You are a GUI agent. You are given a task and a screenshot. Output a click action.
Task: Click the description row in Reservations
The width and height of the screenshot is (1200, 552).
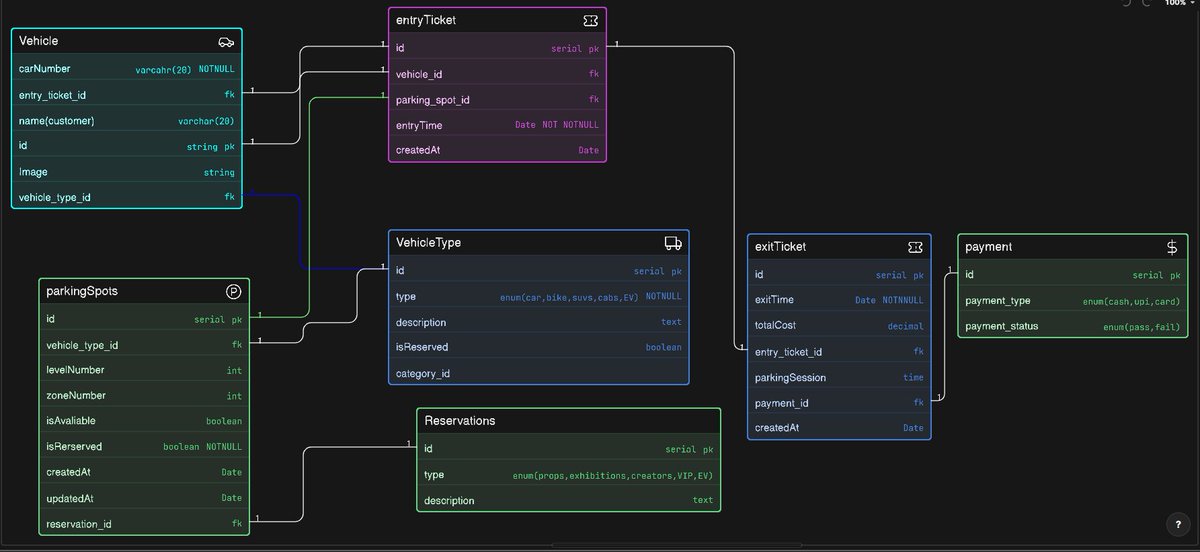[569, 500]
